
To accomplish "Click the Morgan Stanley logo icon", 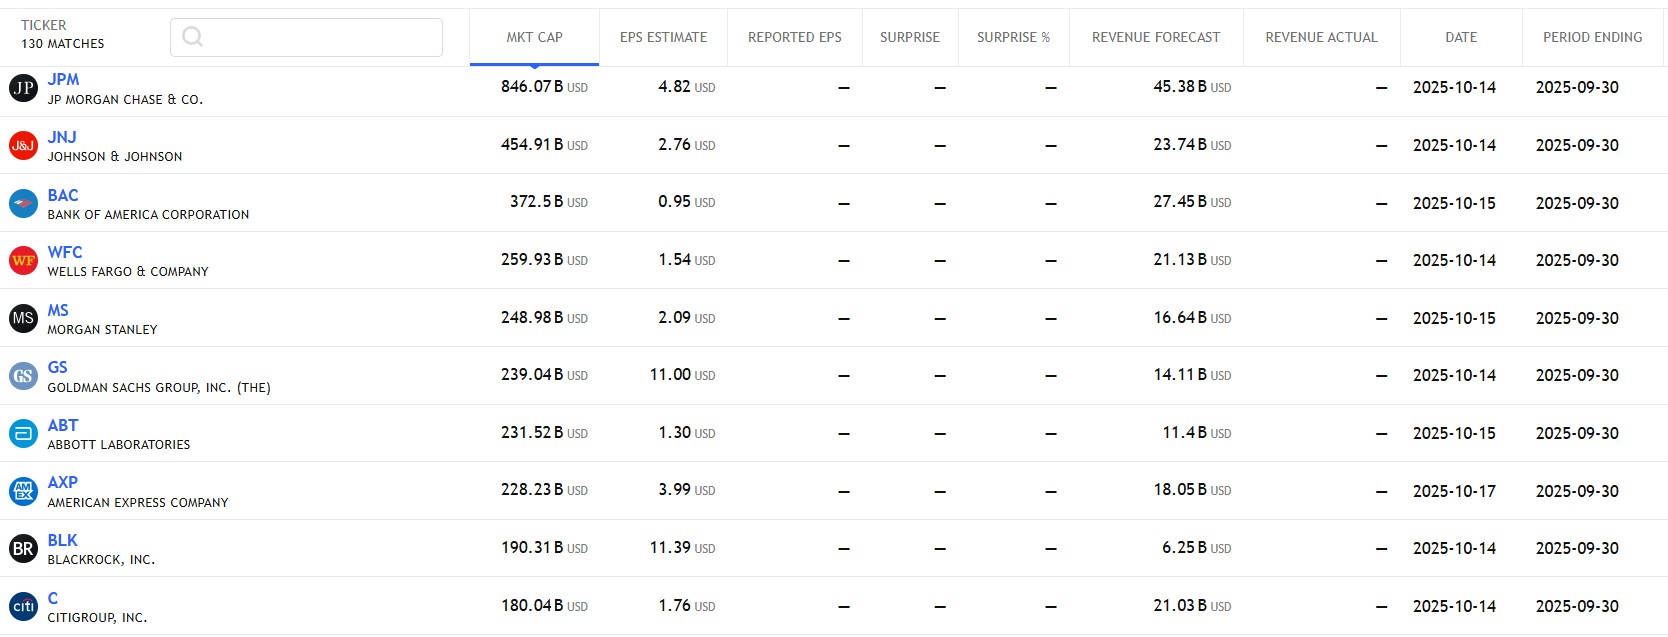I will [23, 319].
